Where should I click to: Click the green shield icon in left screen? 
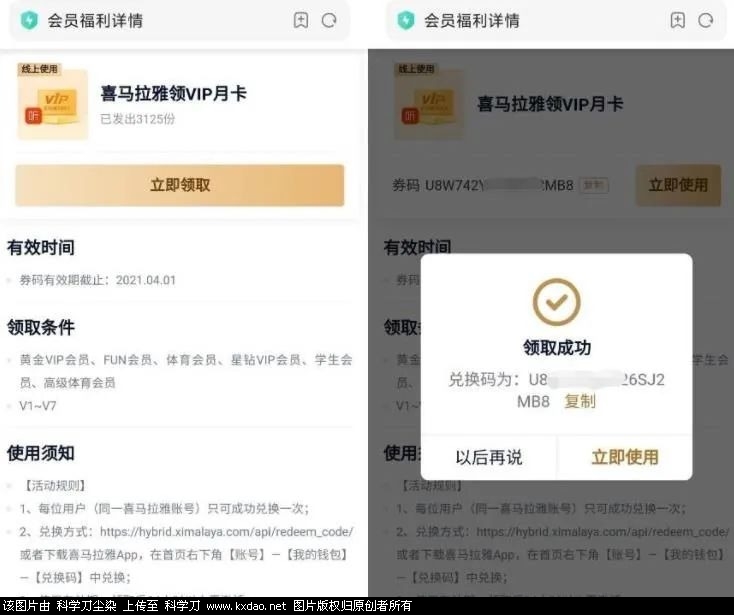click(x=29, y=20)
